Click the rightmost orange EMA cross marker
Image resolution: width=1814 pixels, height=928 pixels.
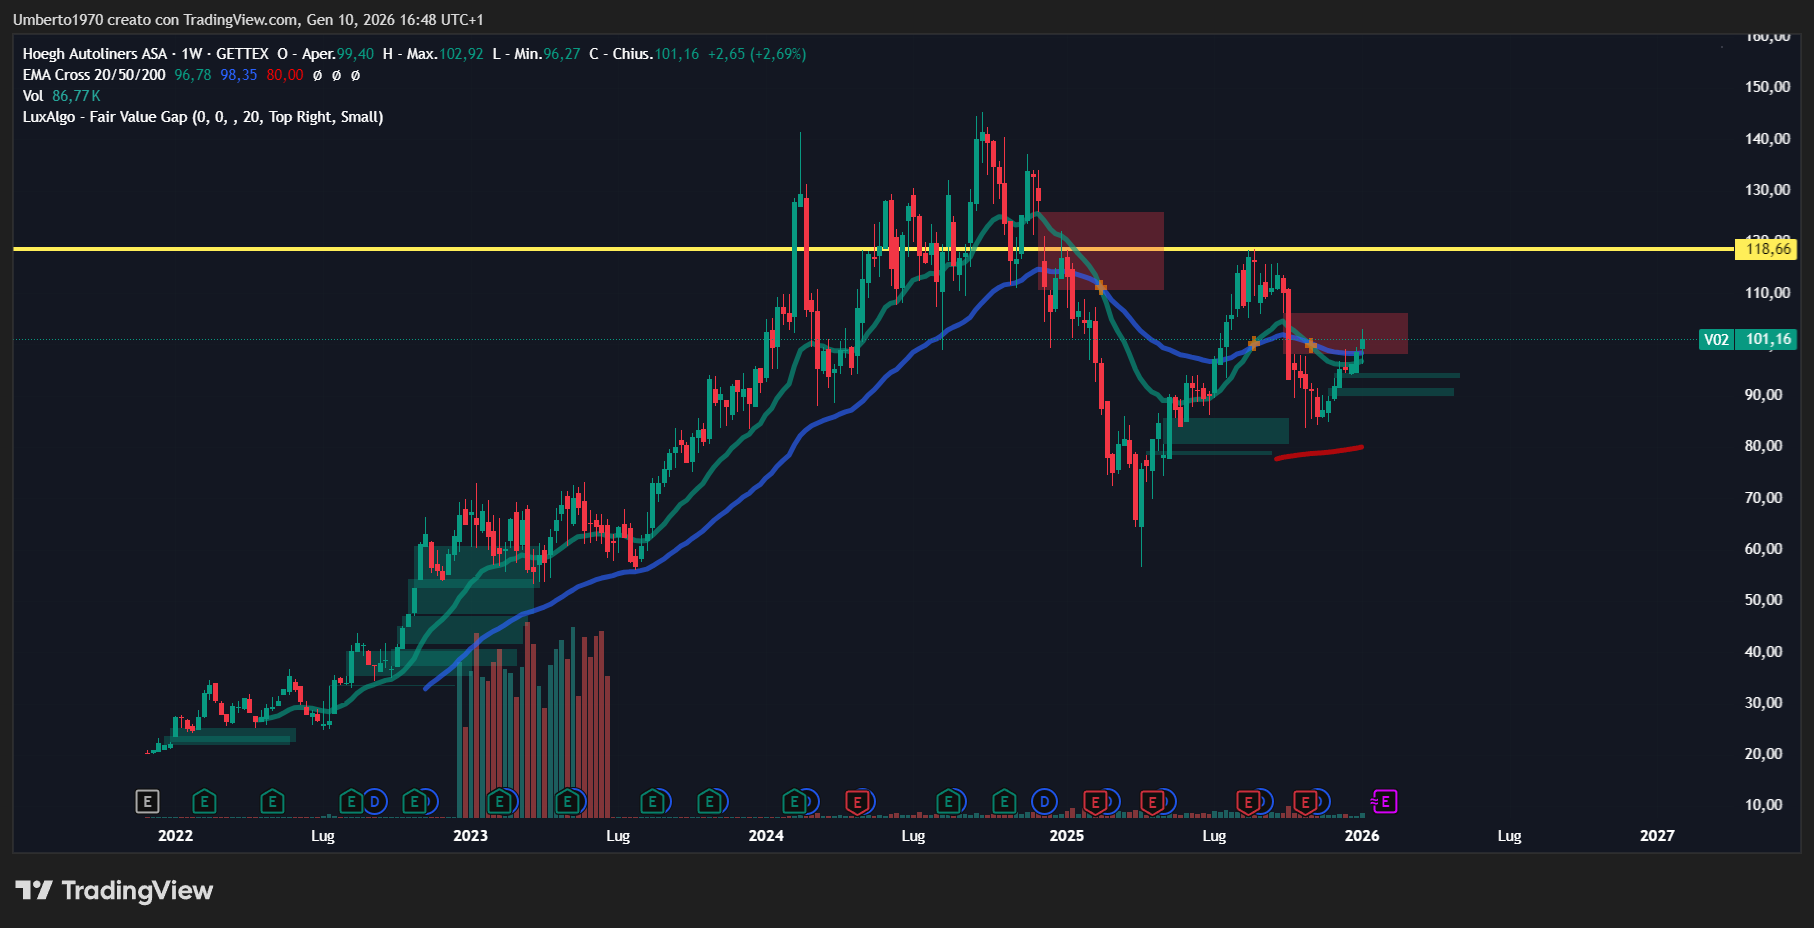(x=1311, y=345)
